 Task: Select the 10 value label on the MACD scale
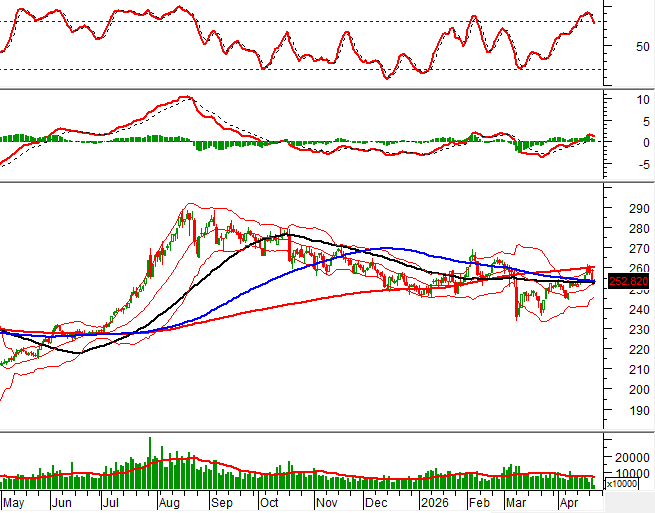(x=616, y=100)
